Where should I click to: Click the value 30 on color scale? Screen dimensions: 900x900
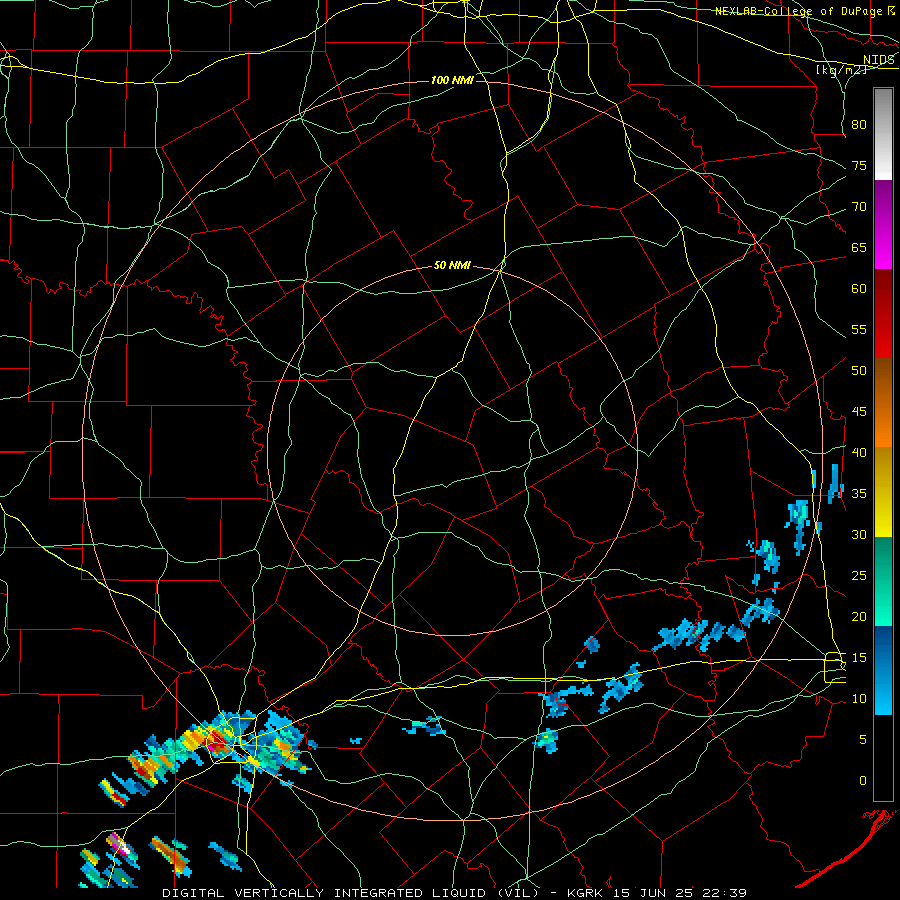coord(859,534)
